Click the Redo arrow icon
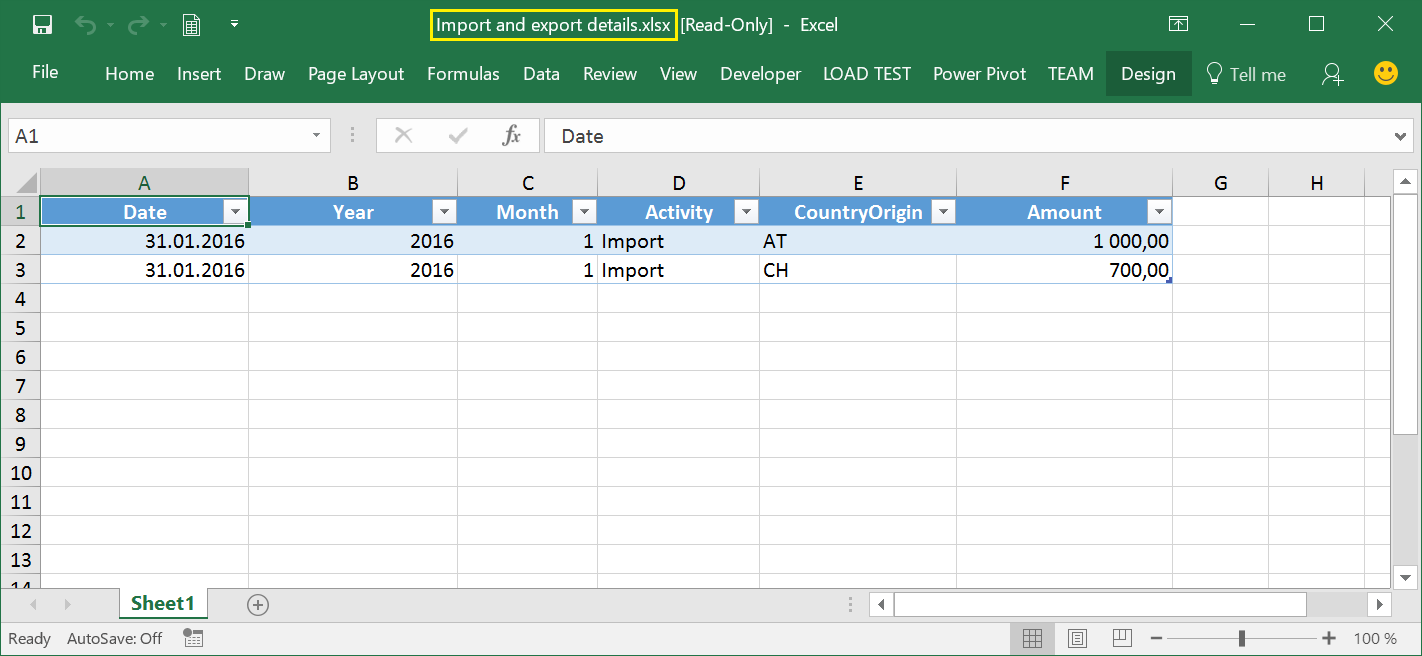1422x656 pixels. (138, 25)
